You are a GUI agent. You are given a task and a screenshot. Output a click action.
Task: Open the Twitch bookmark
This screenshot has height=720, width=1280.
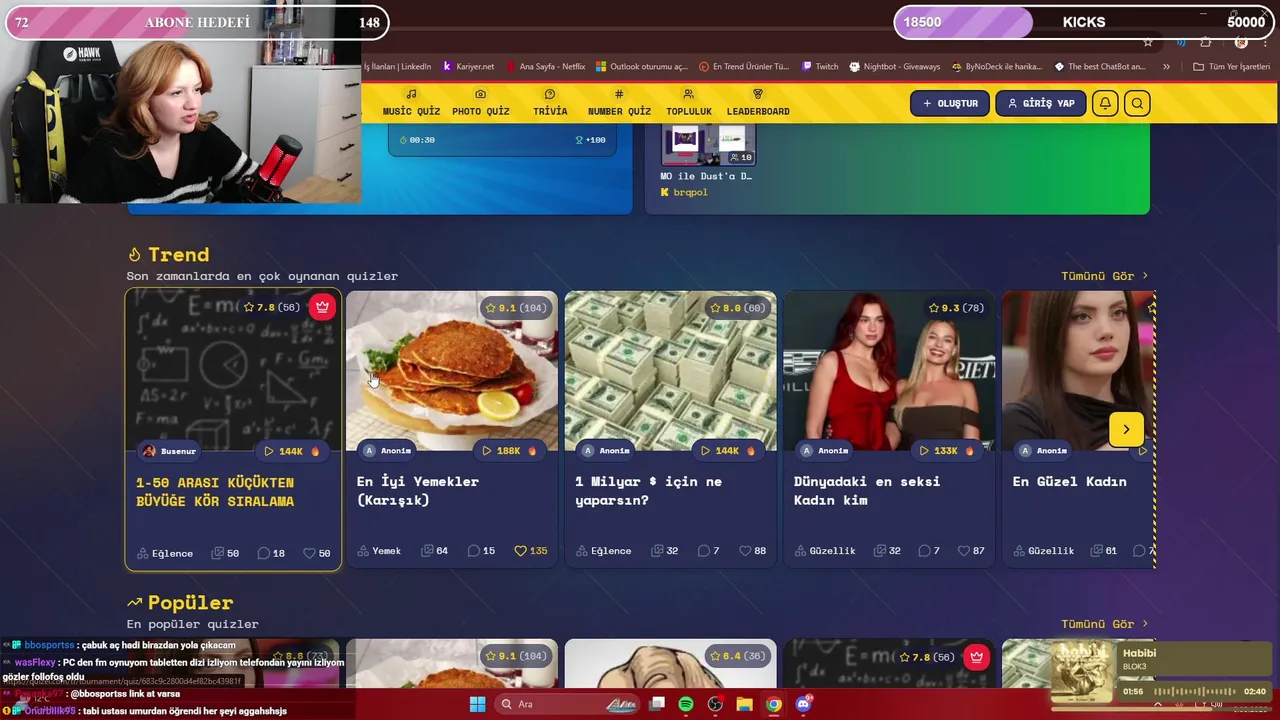tap(820, 67)
